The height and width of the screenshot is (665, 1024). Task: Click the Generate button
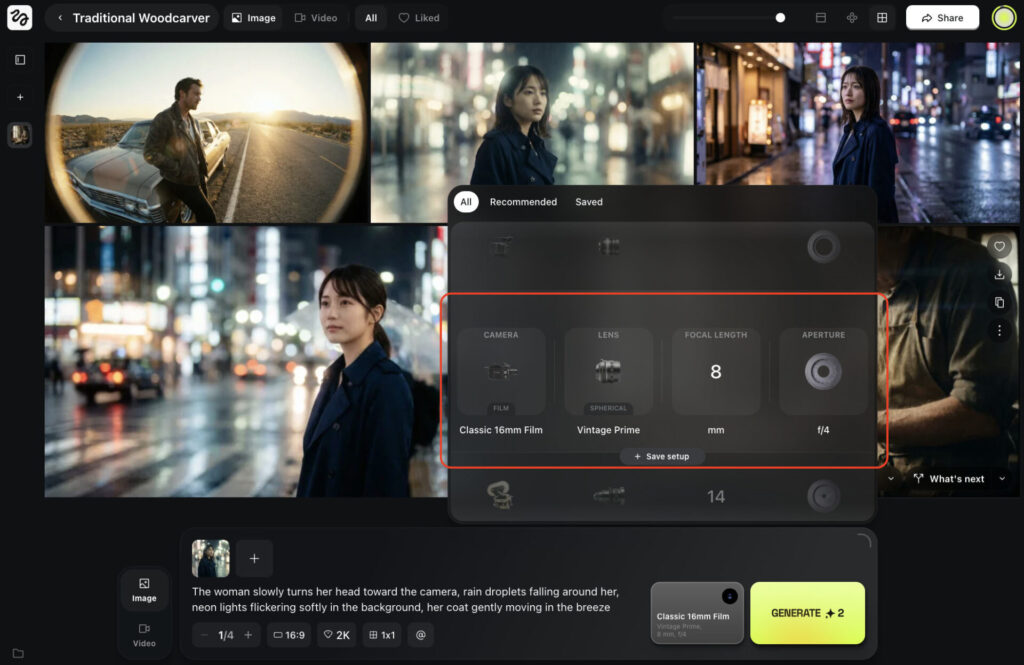(x=807, y=612)
